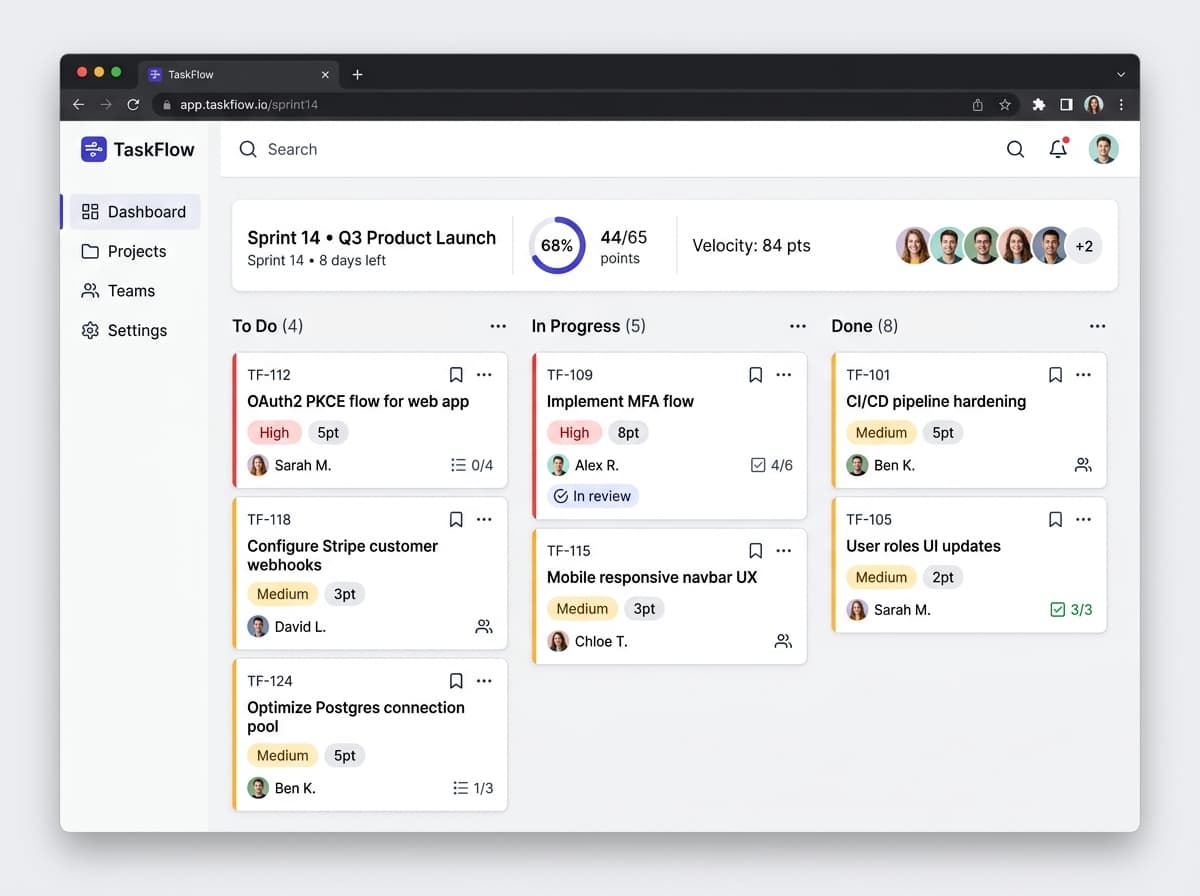This screenshot has height=896, width=1200.
Task: Click the +2 more members badge
Action: tap(1084, 246)
